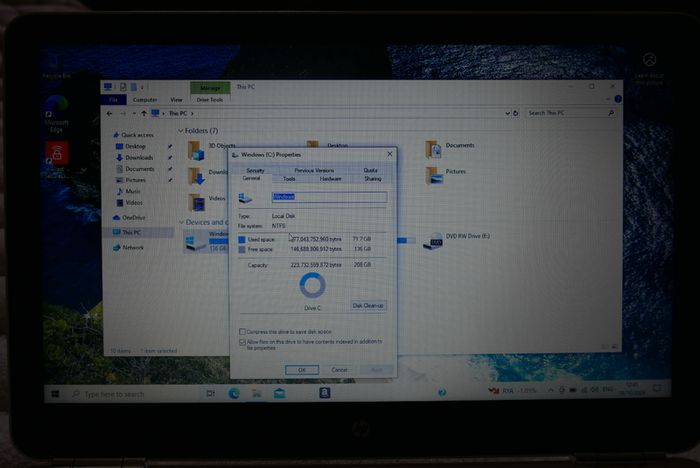Click the blue help icon in File Explorer
The height and width of the screenshot is (468, 700).
tap(618, 99)
